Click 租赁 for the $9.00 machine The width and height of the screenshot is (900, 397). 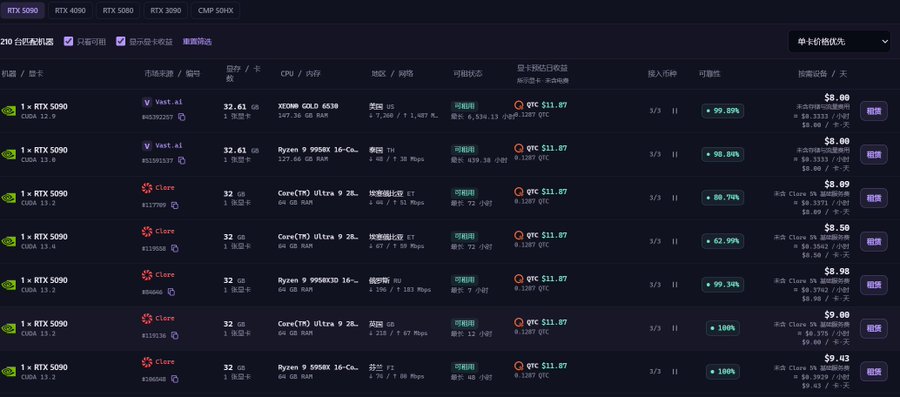tap(874, 328)
